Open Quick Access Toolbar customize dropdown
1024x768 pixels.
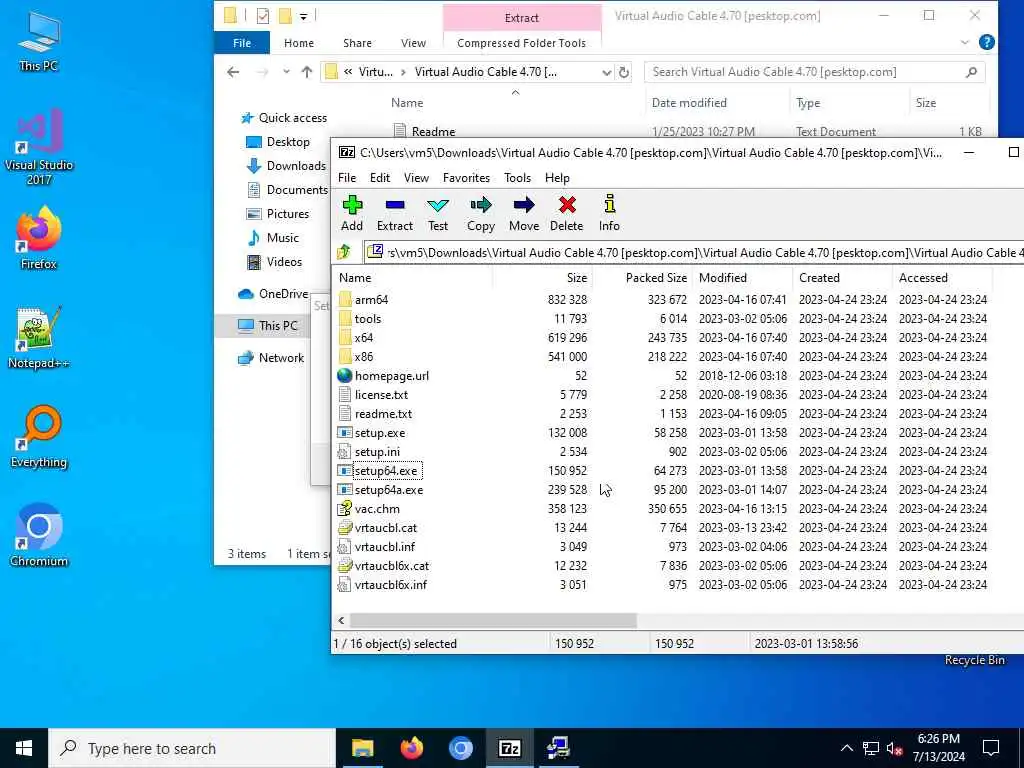pos(304,16)
